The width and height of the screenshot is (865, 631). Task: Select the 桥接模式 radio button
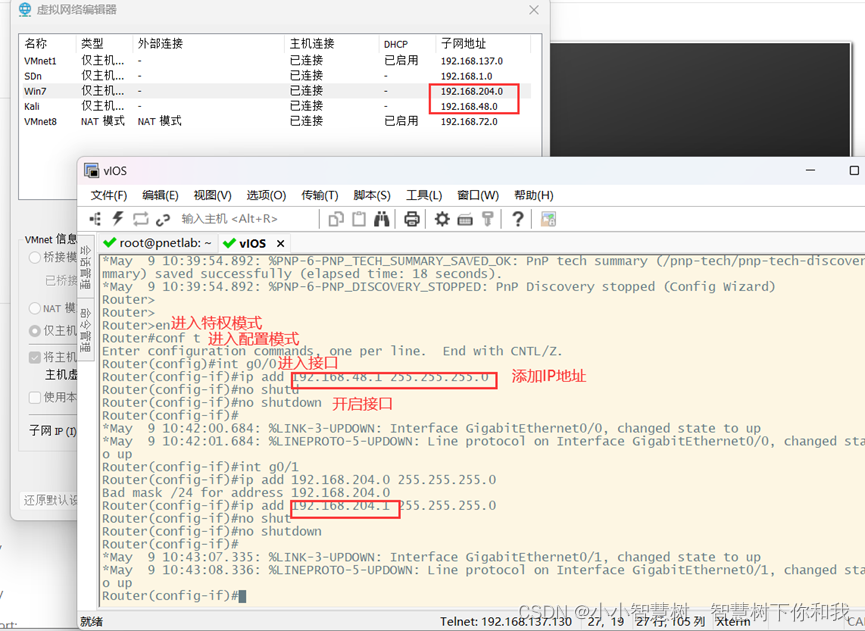pos(34,257)
